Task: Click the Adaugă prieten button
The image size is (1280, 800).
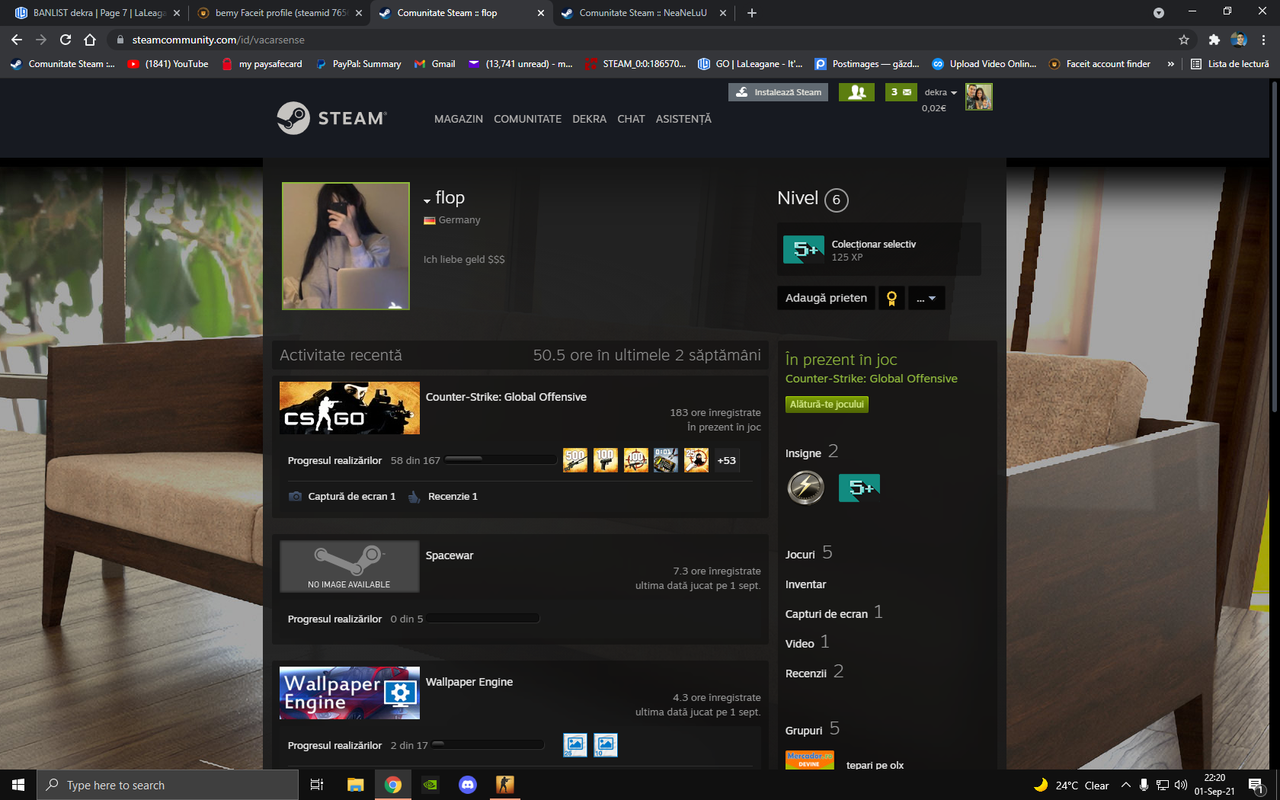Action: (x=826, y=298)
